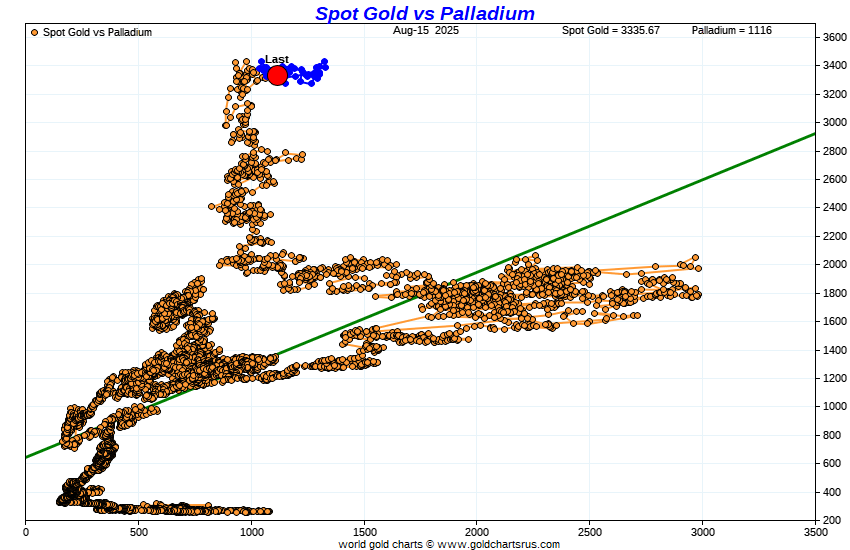
Task: Click the orange circle legend marker
Action: tap(35, 32)
